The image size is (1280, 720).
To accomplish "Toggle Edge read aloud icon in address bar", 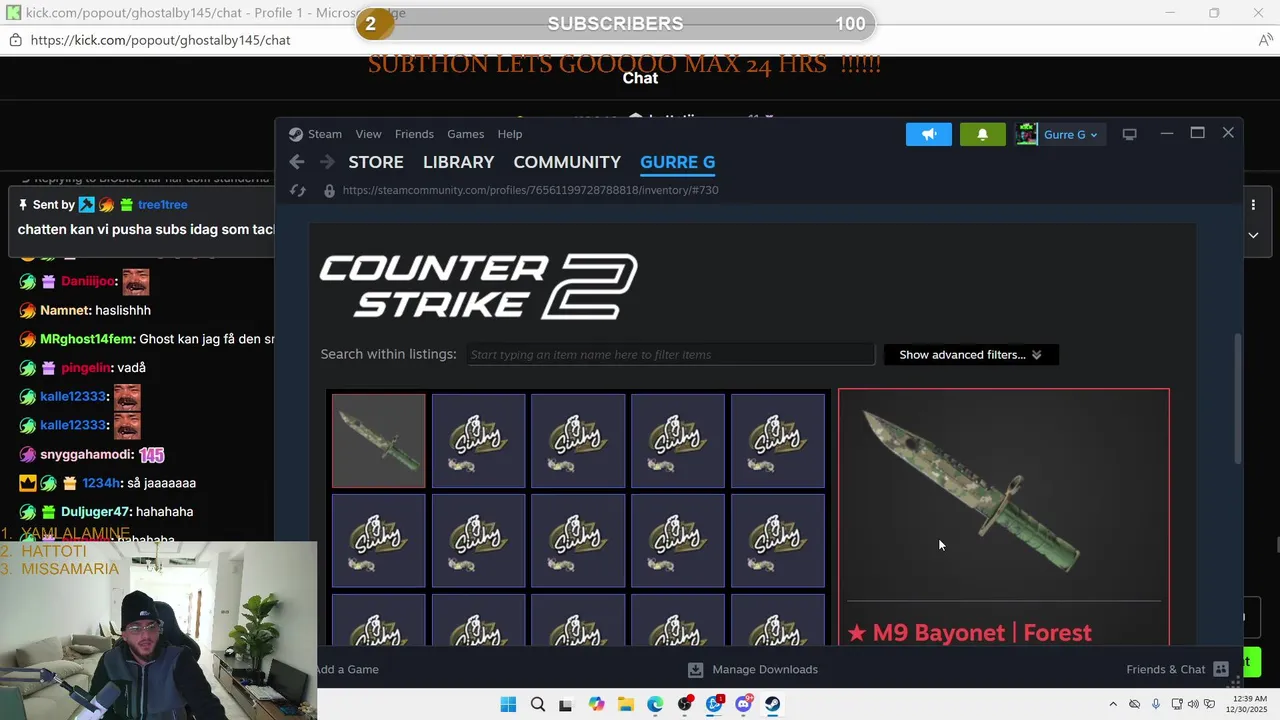I will (1265, 40).
